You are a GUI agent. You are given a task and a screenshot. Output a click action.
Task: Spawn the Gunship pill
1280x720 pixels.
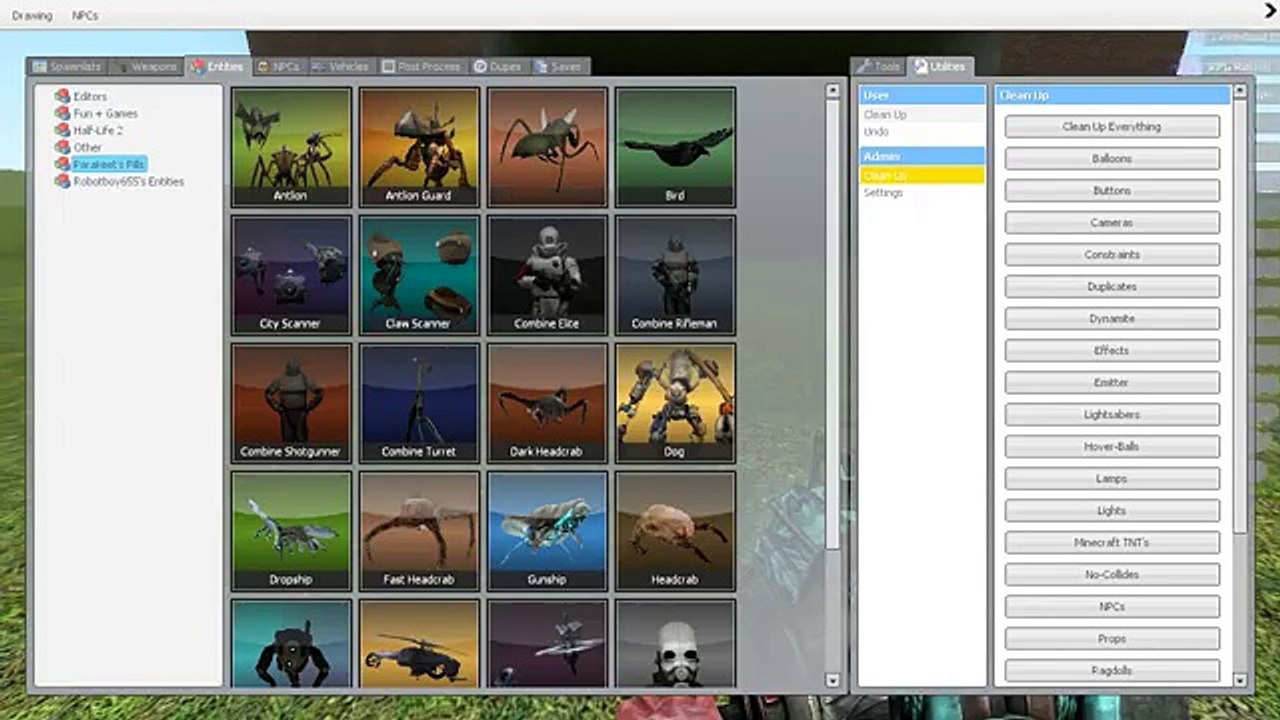[x=547, y=531]
